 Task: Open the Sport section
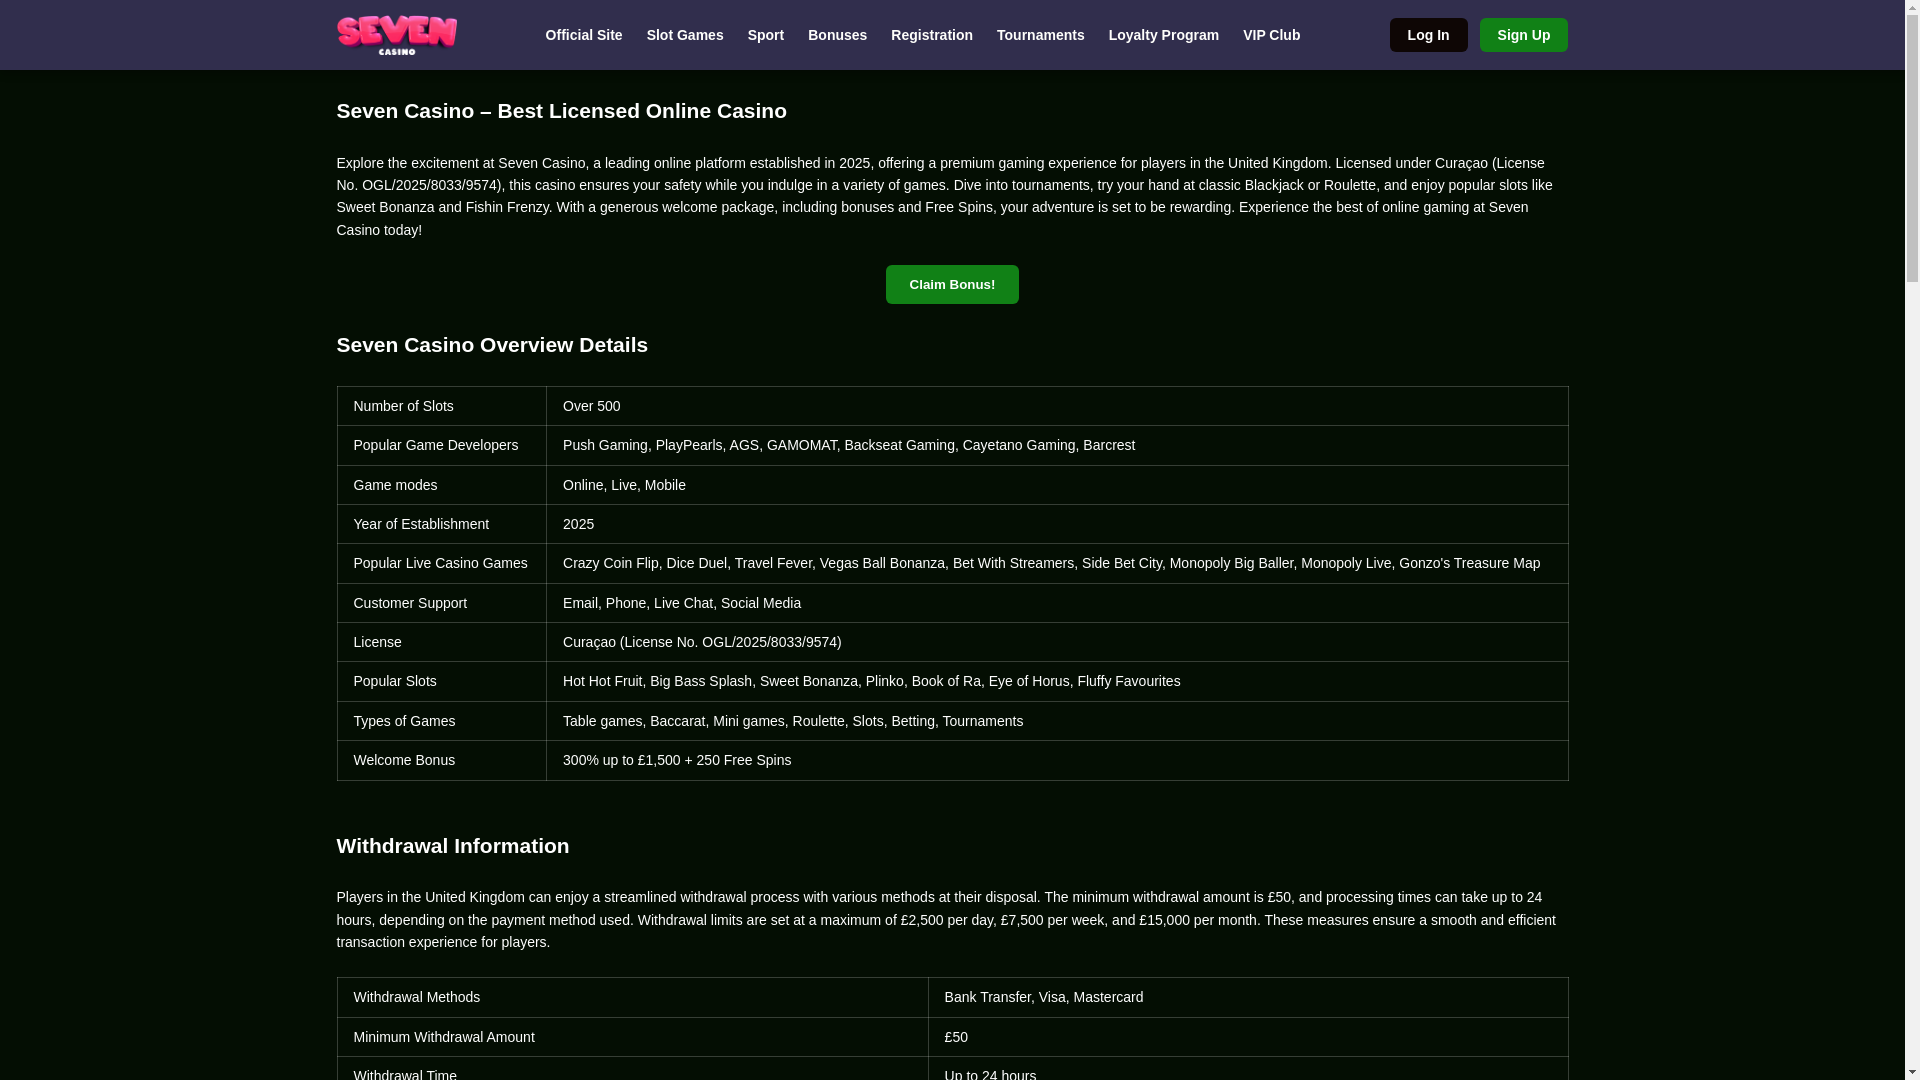[766, 35]
